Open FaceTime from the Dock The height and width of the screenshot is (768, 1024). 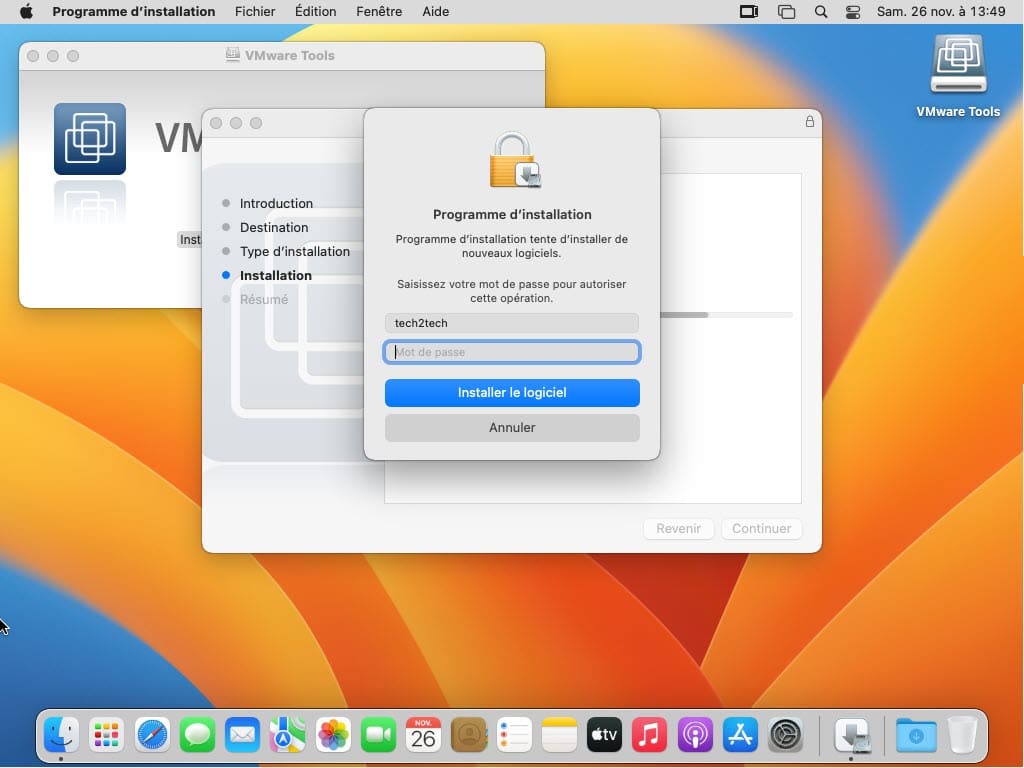coord(378,735)
